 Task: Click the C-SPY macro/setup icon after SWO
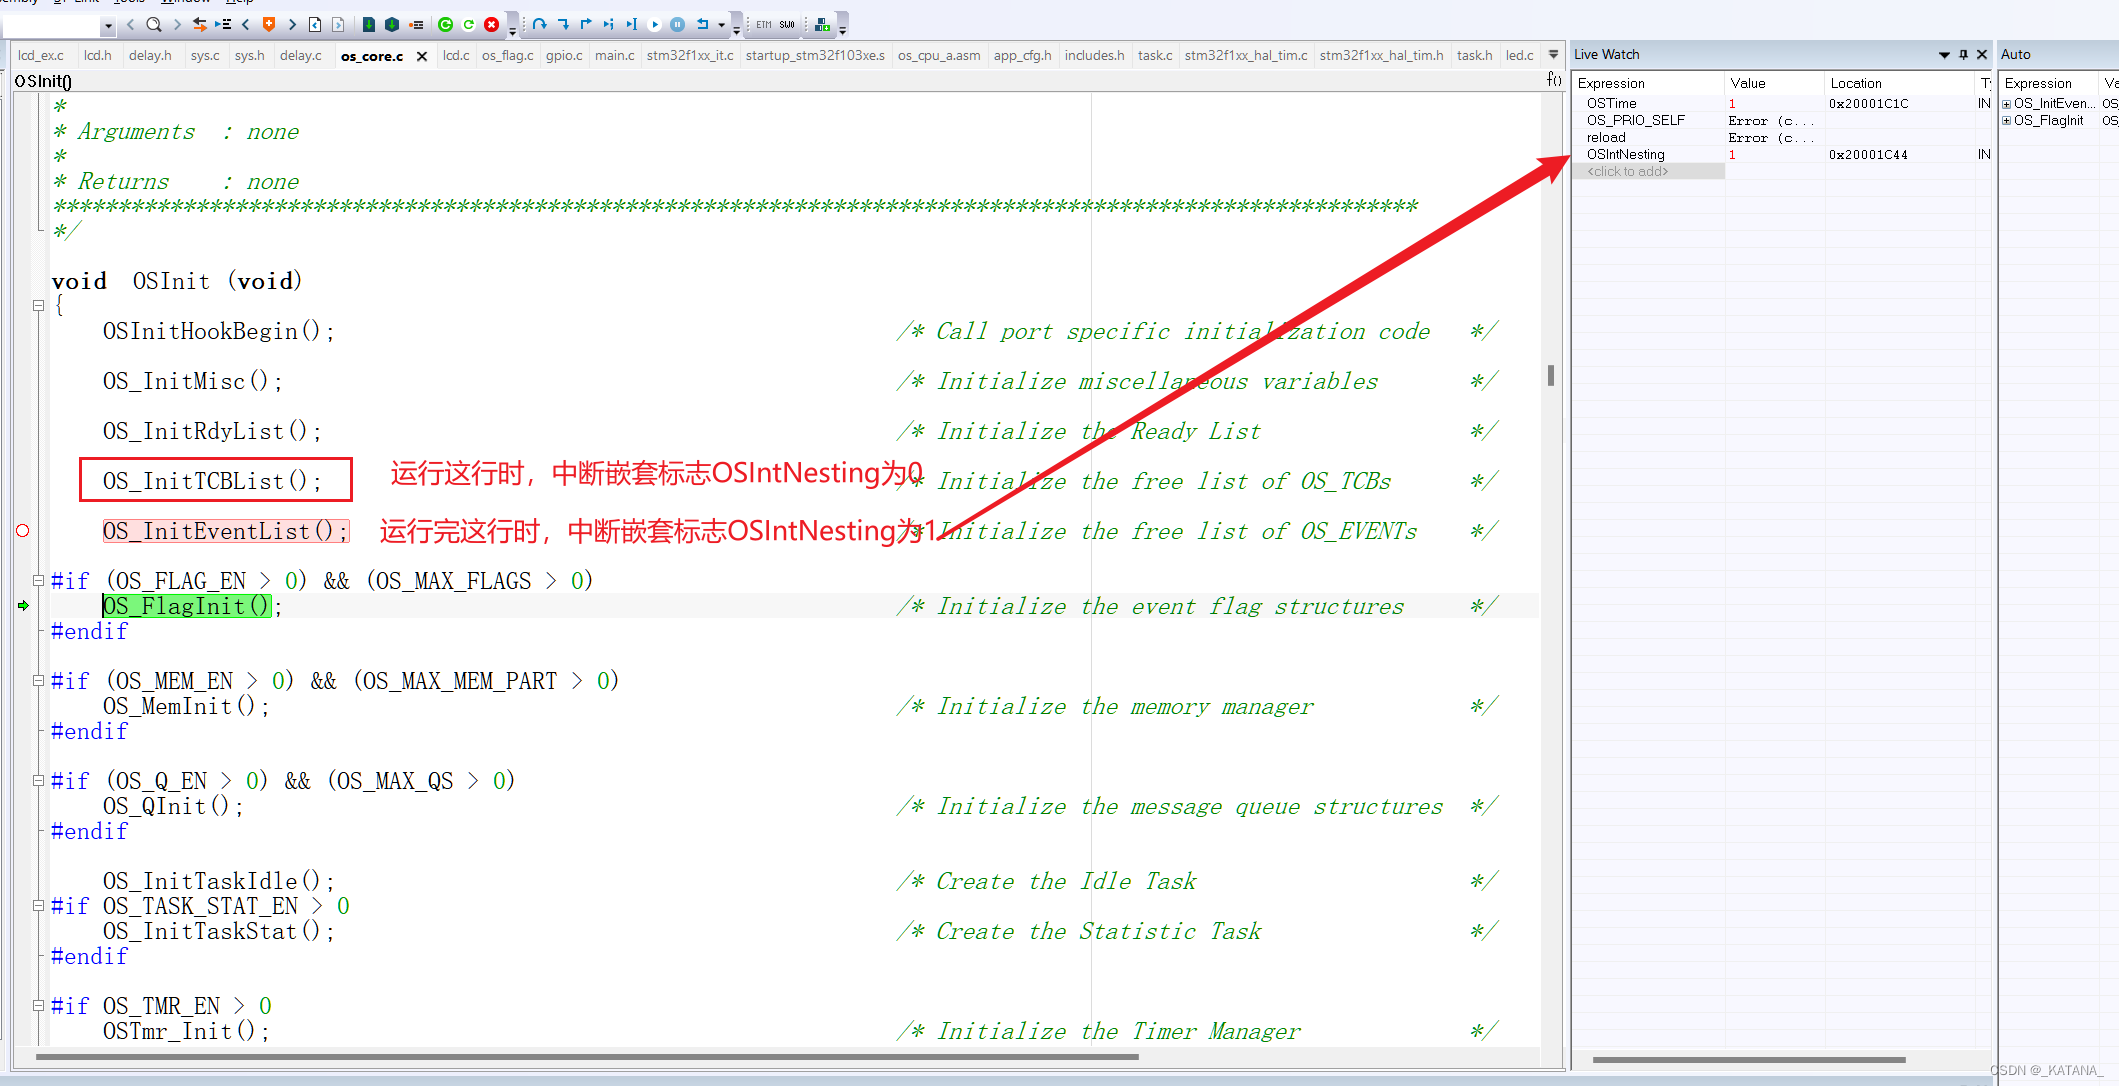pyautogui.click(x=822, y=24)
